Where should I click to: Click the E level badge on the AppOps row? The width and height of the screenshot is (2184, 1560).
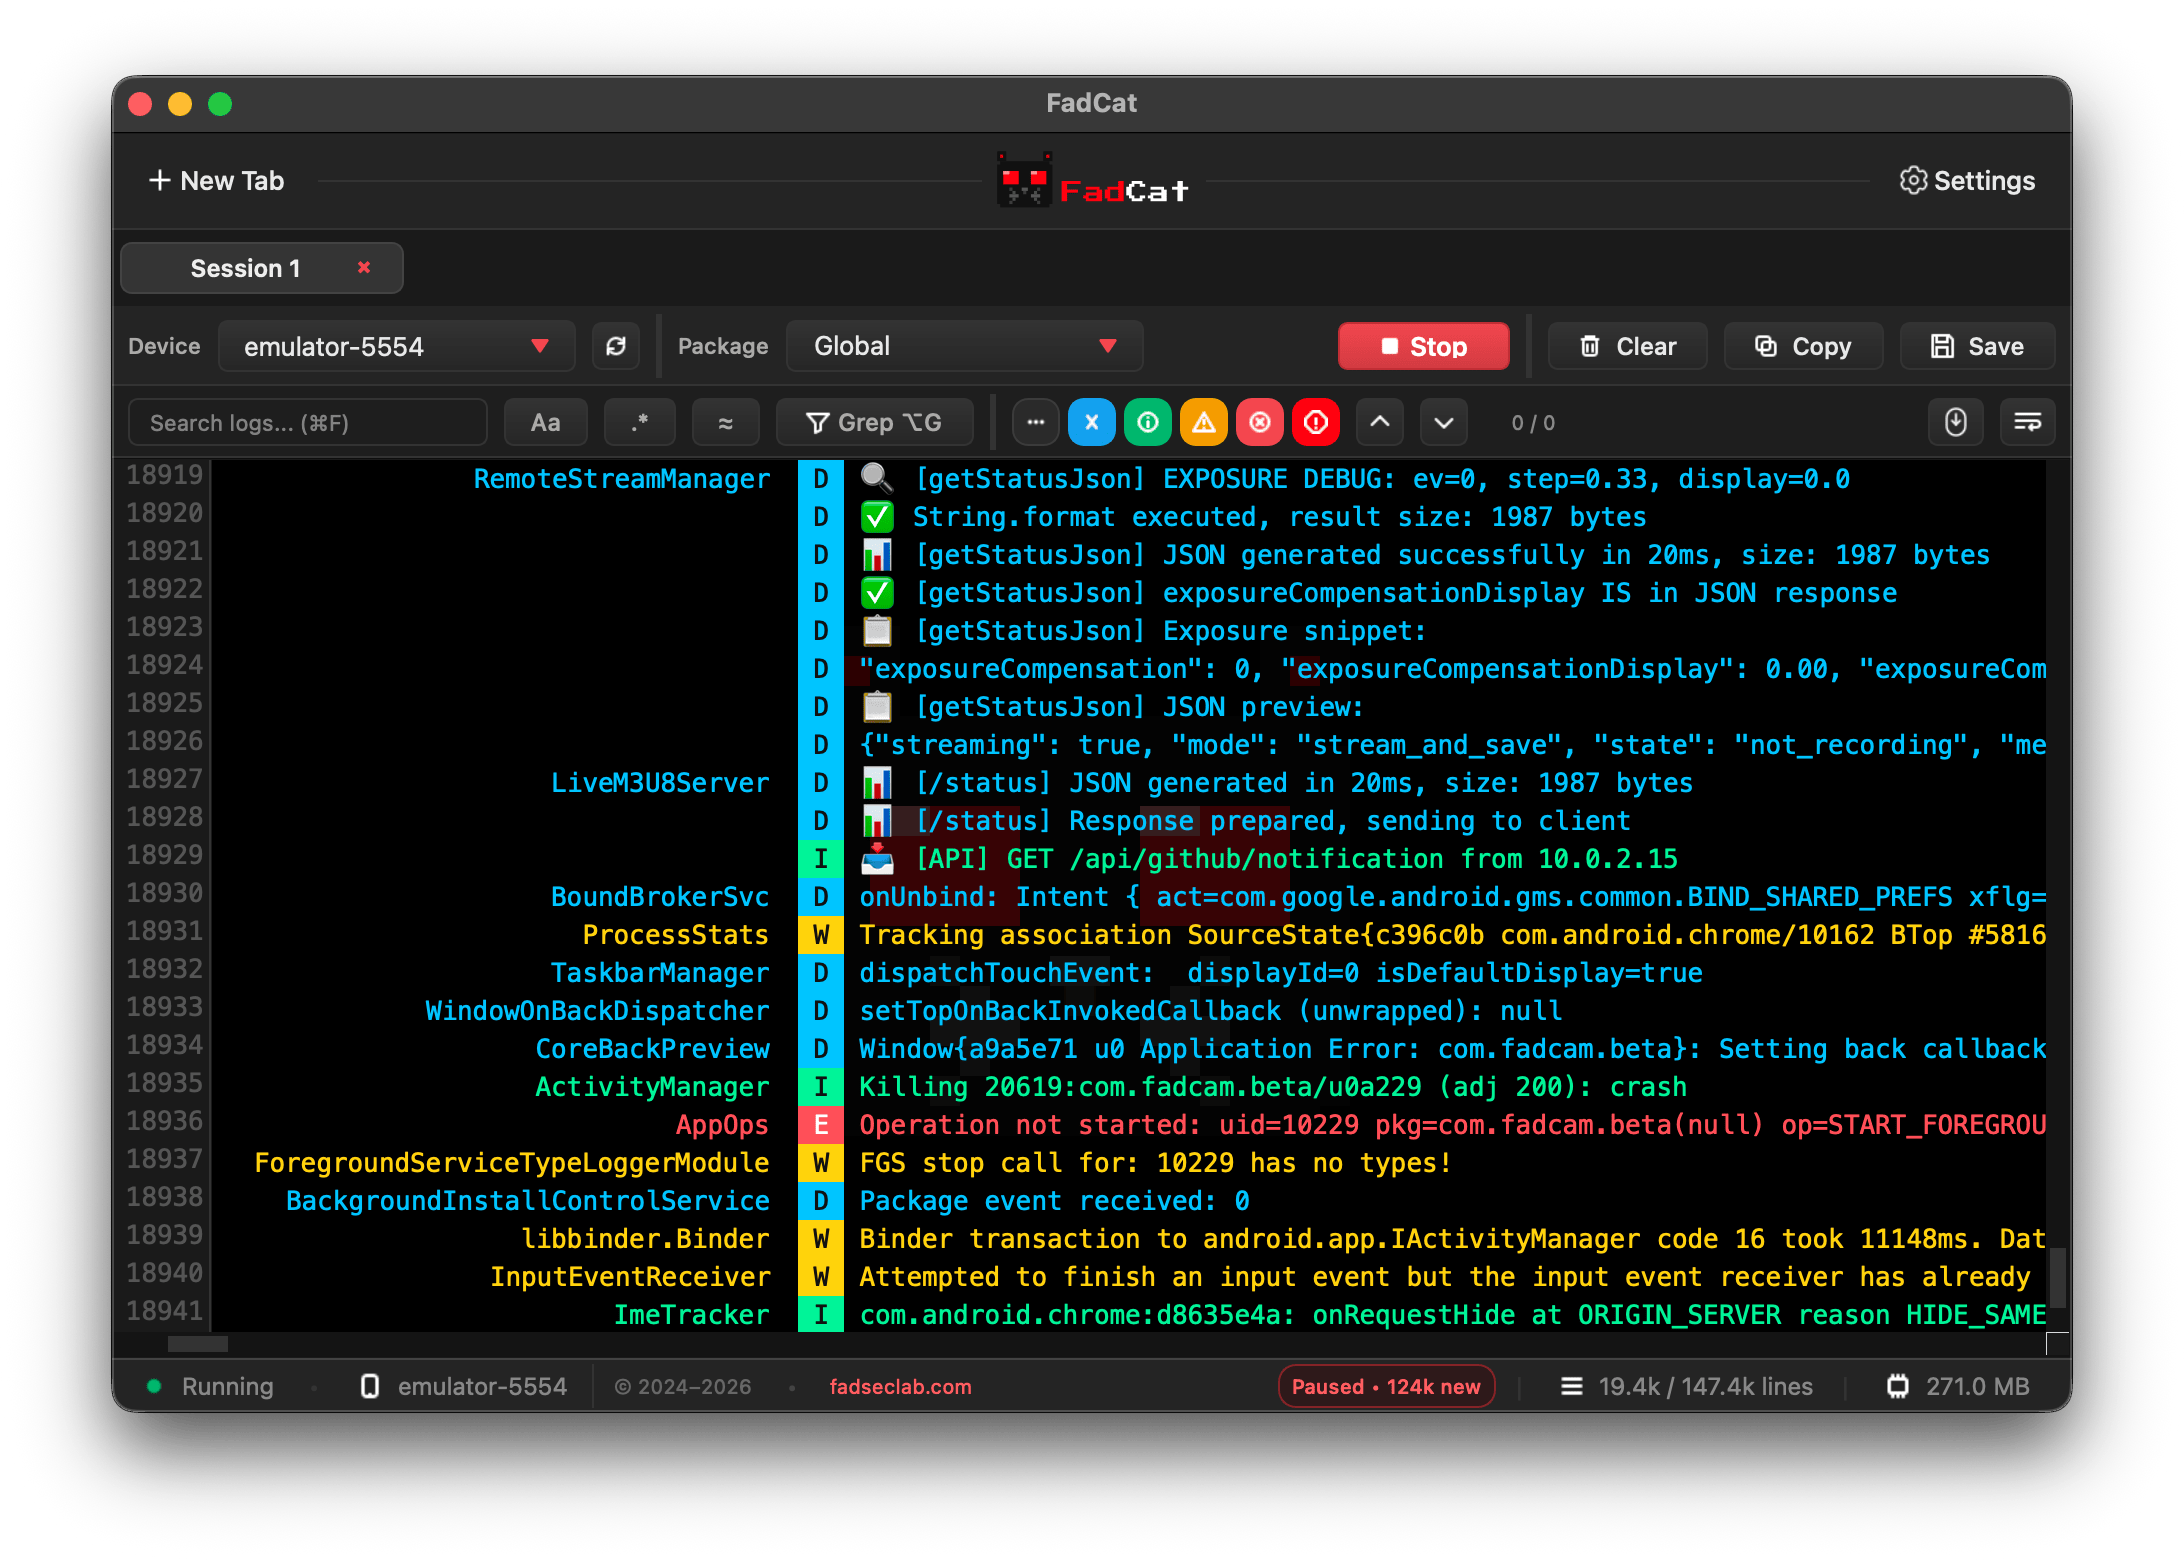821,1125
